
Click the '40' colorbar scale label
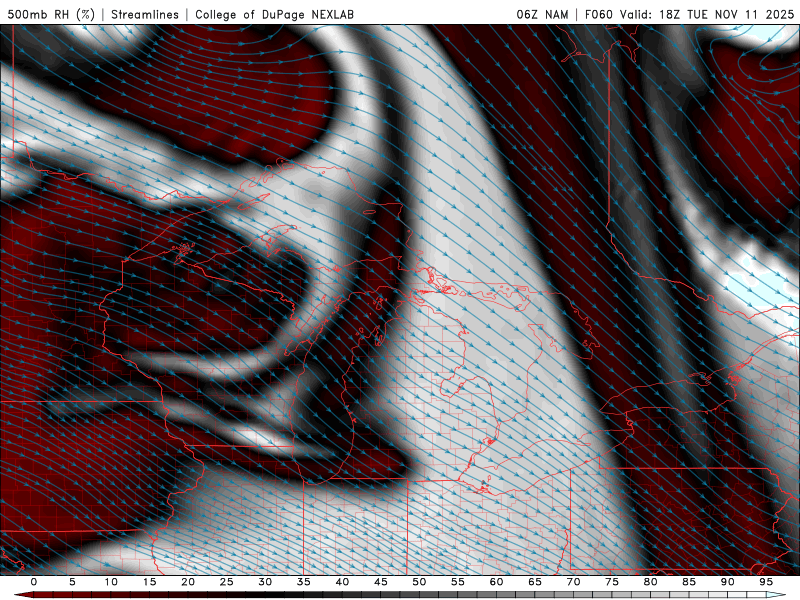pyautogui.click(x=342, y=582)
